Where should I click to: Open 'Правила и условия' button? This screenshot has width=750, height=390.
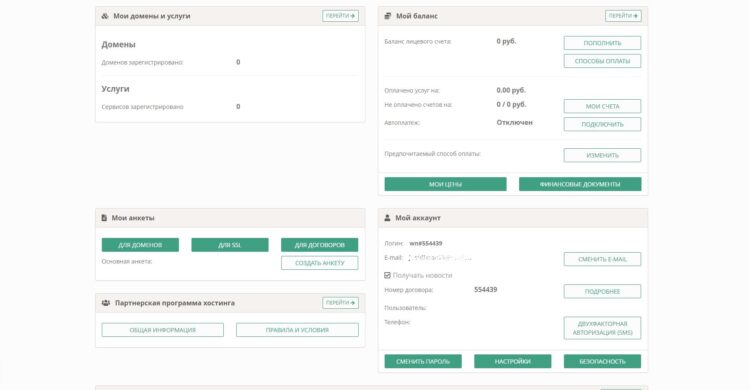coord(297,330)
